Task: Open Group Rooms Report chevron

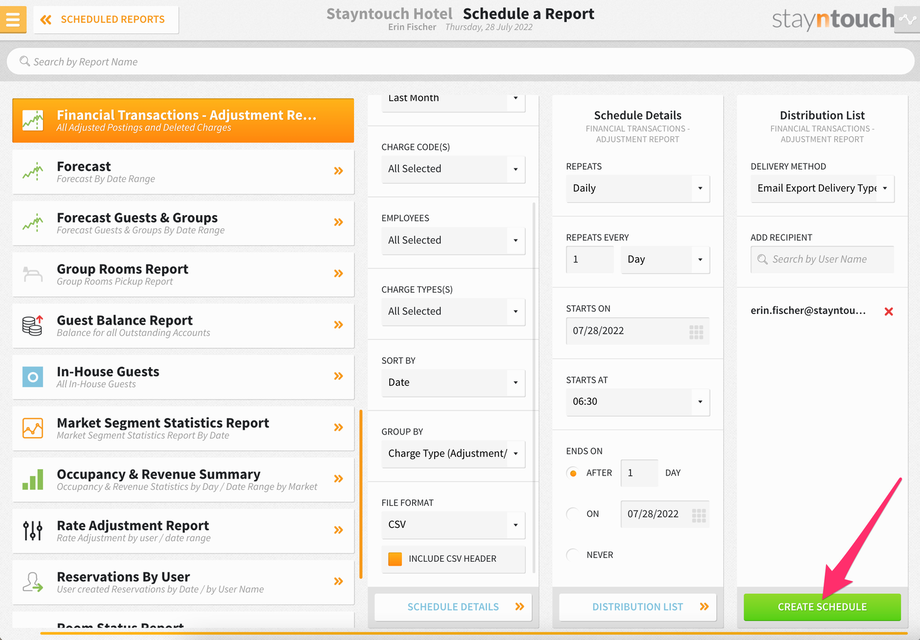Action: click(x=339, y=273)
